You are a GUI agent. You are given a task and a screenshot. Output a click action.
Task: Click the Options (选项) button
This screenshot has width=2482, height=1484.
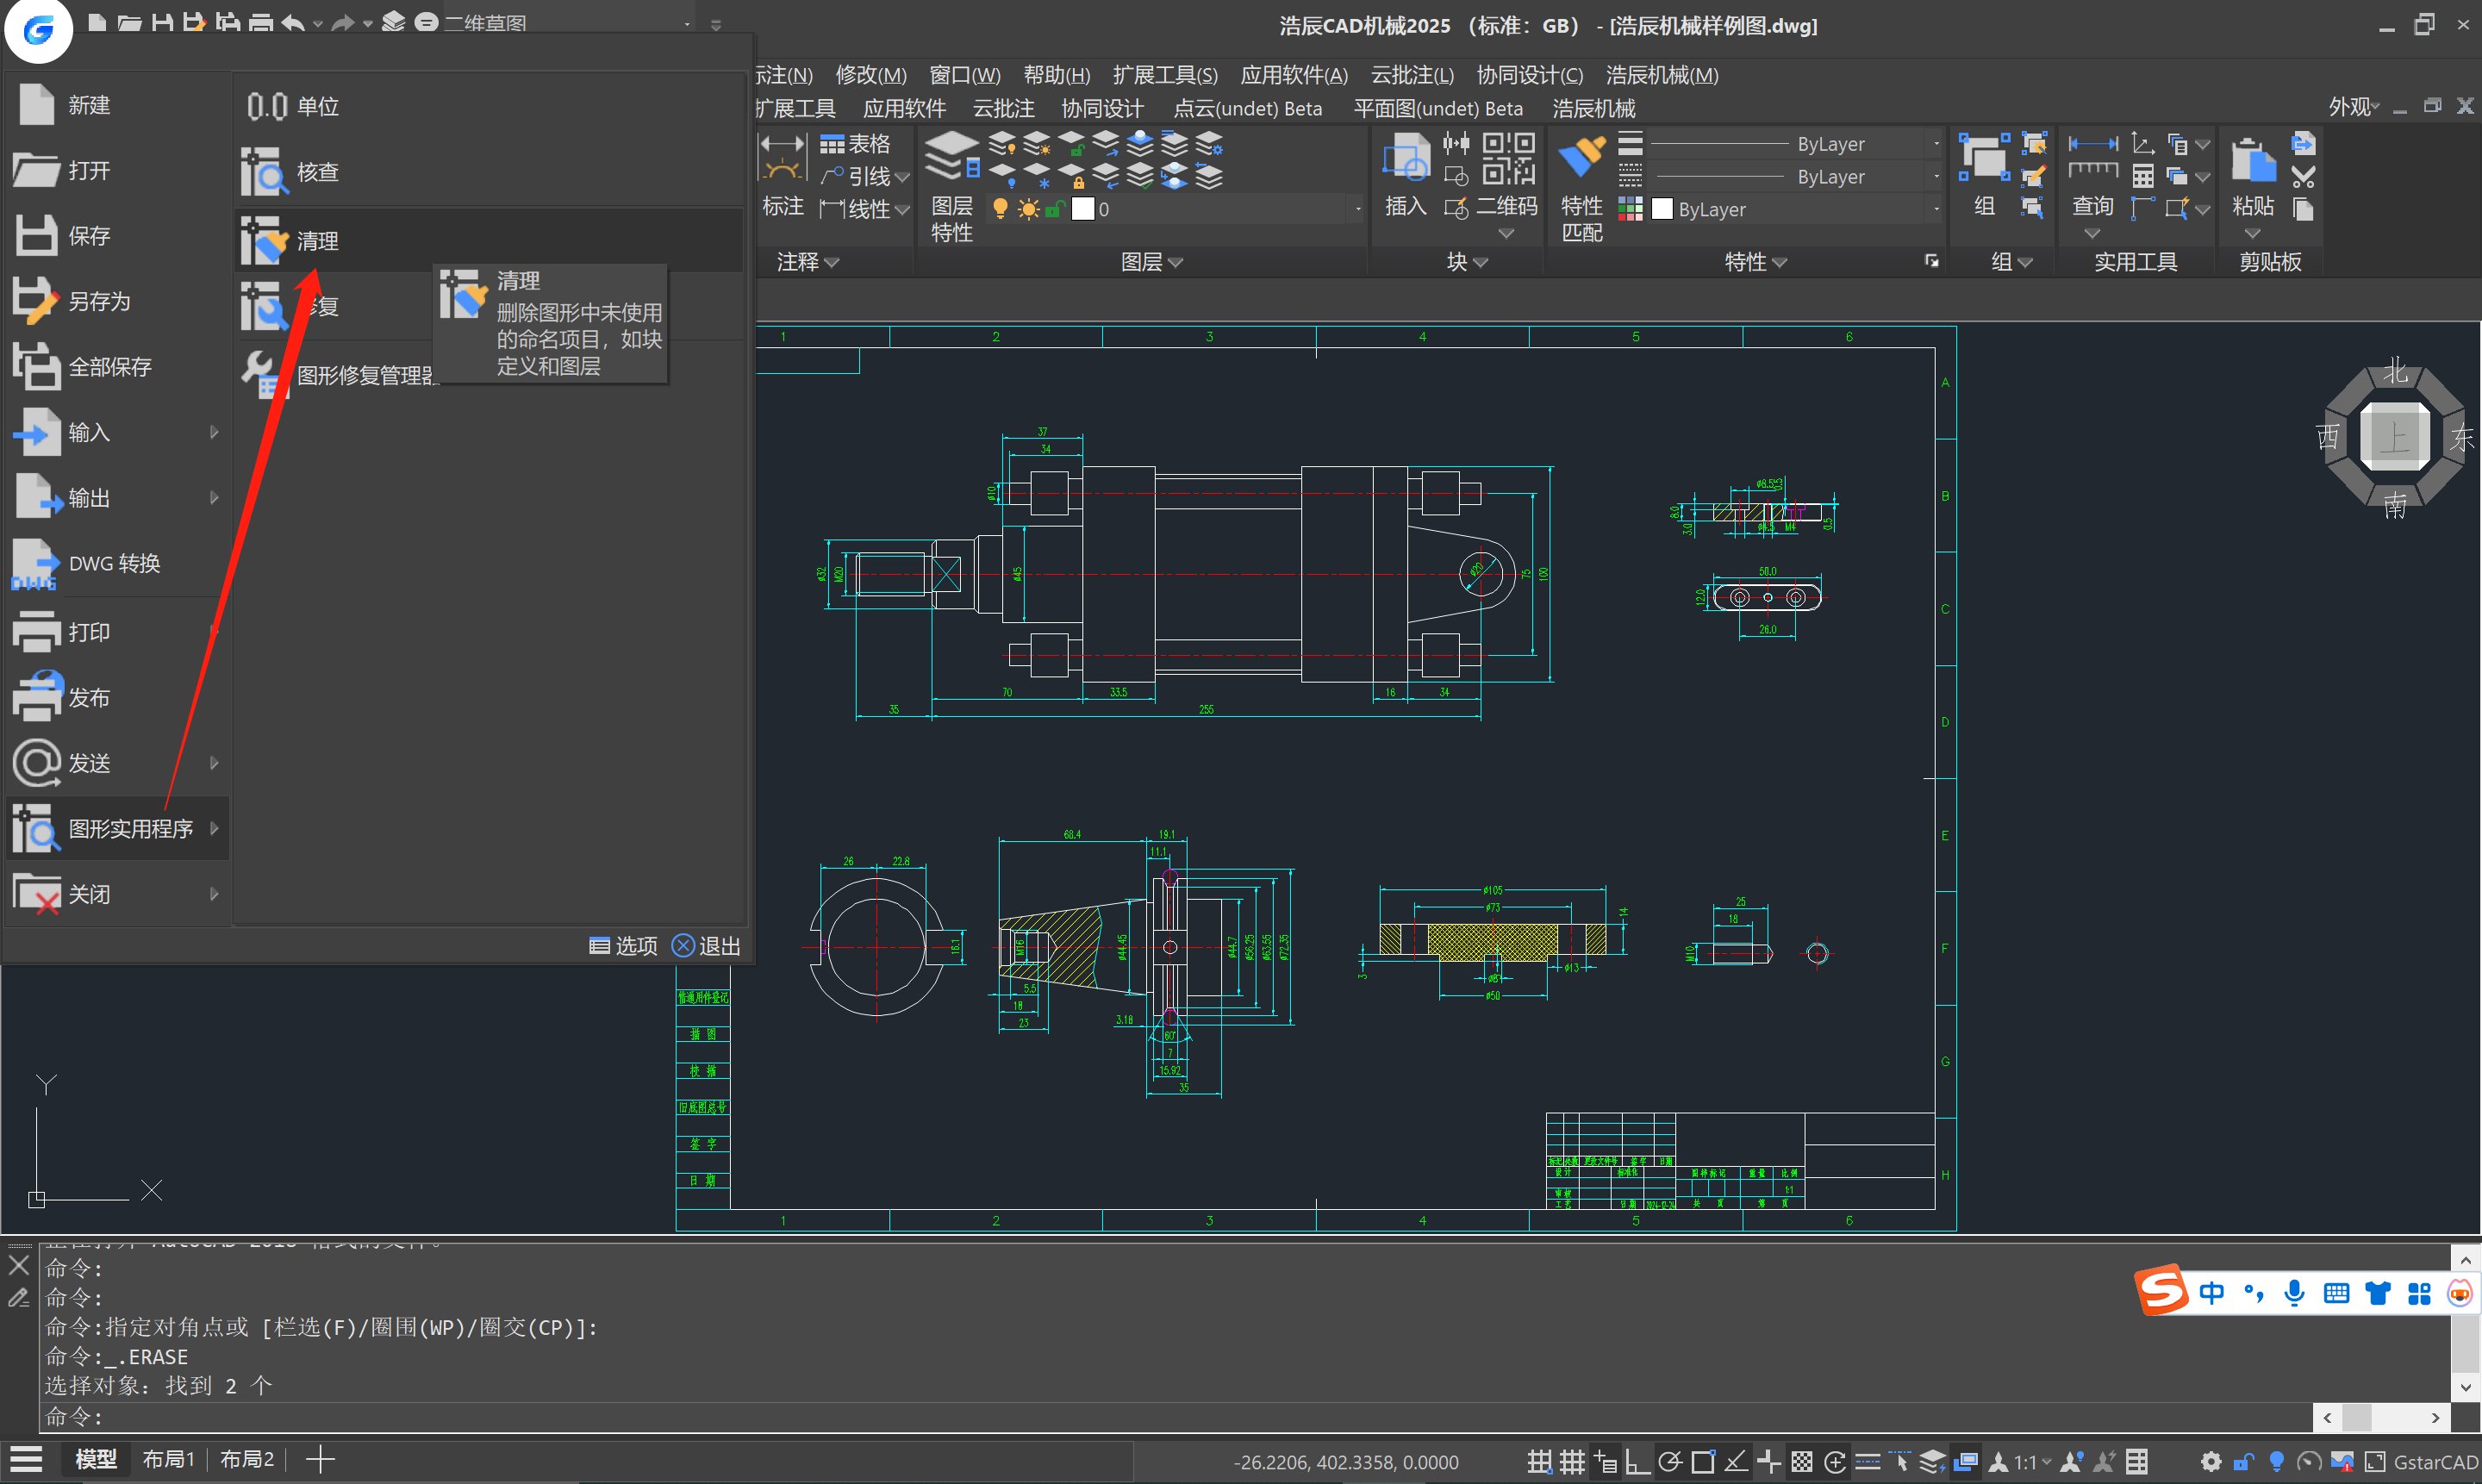(x=623, y=945)
